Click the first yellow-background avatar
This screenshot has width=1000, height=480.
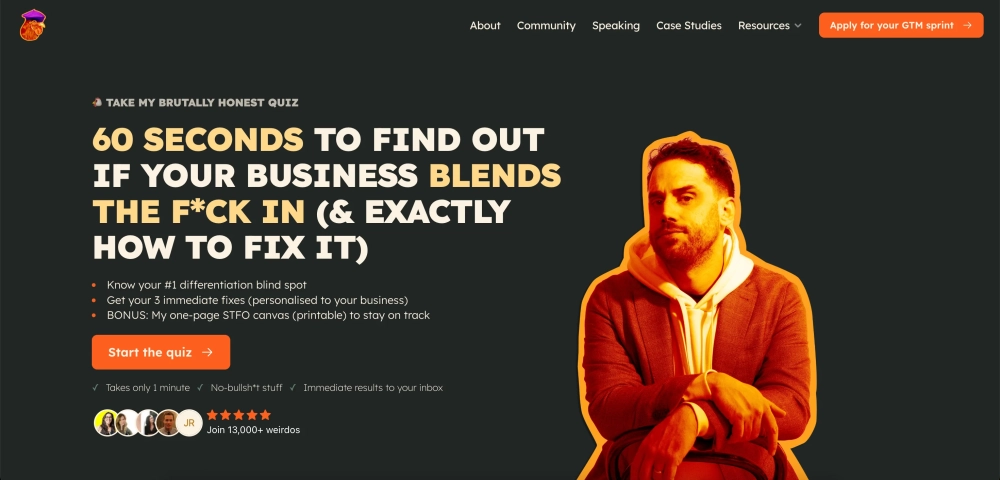[107, 423]
